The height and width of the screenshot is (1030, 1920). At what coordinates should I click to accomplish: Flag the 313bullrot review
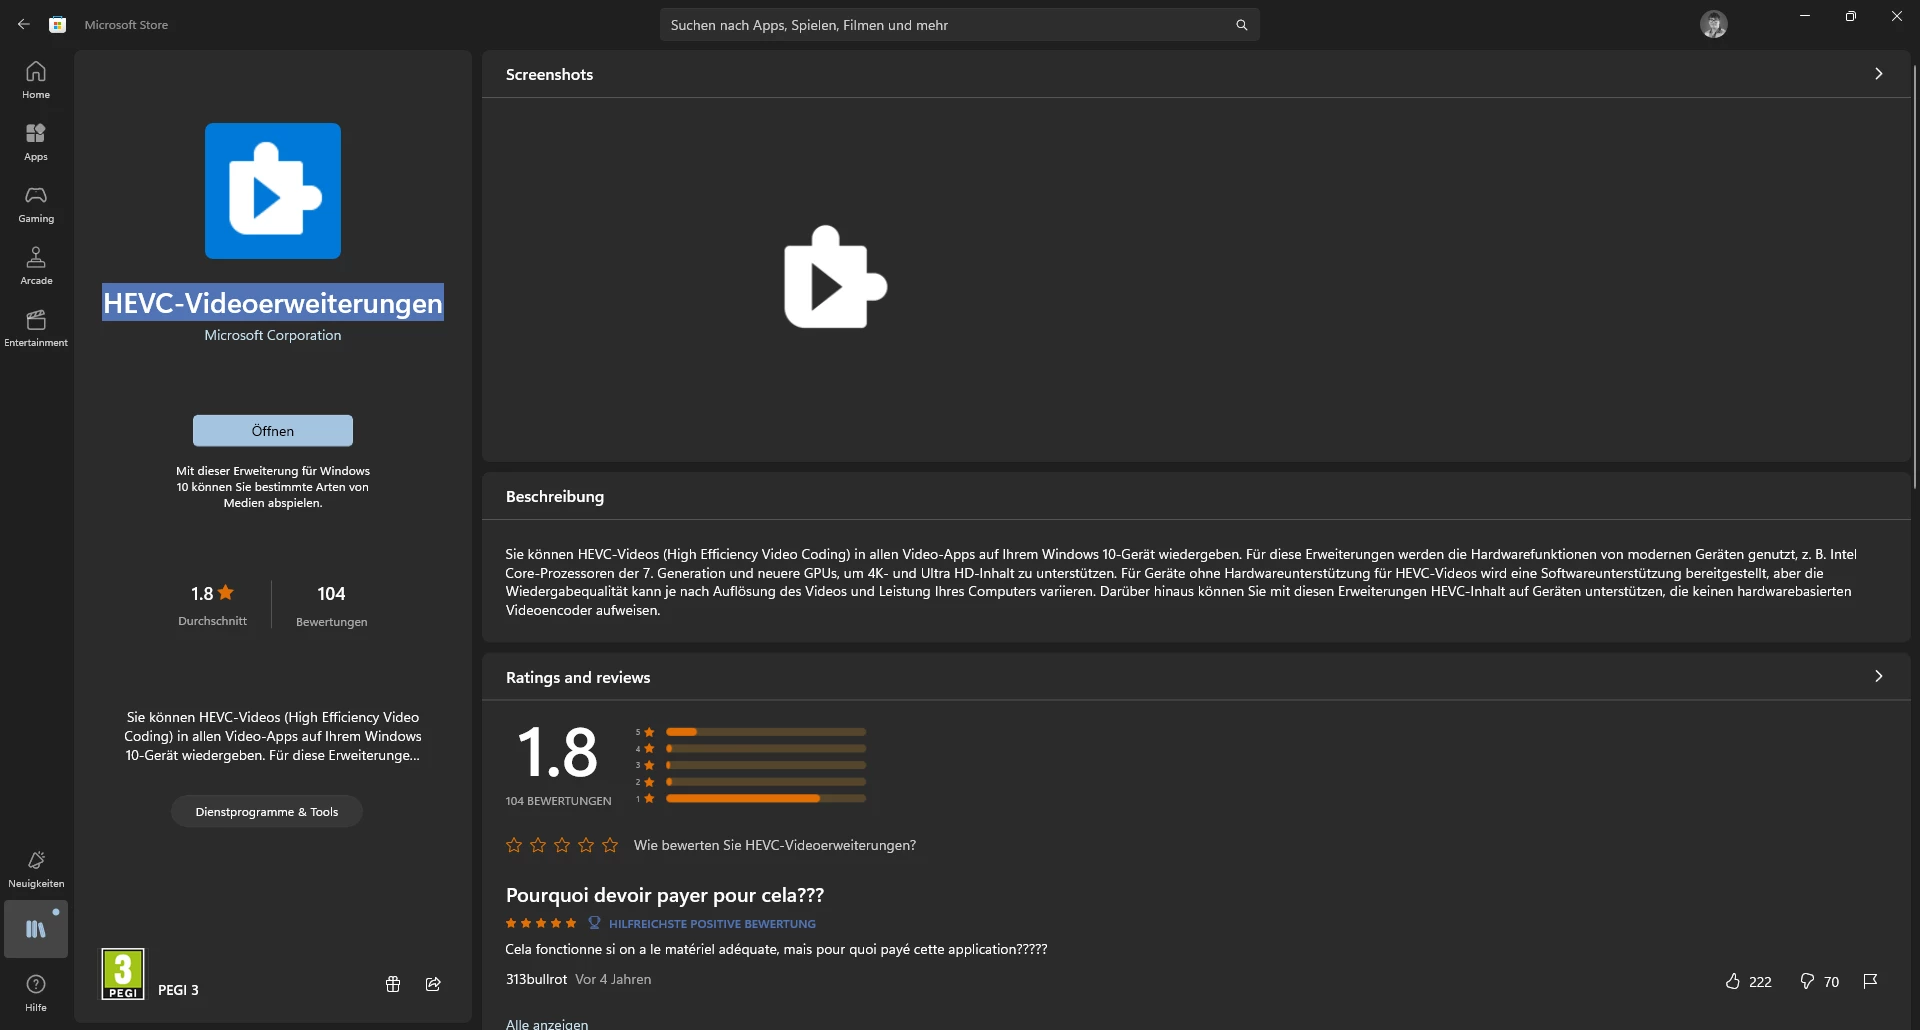point(1870,981)
